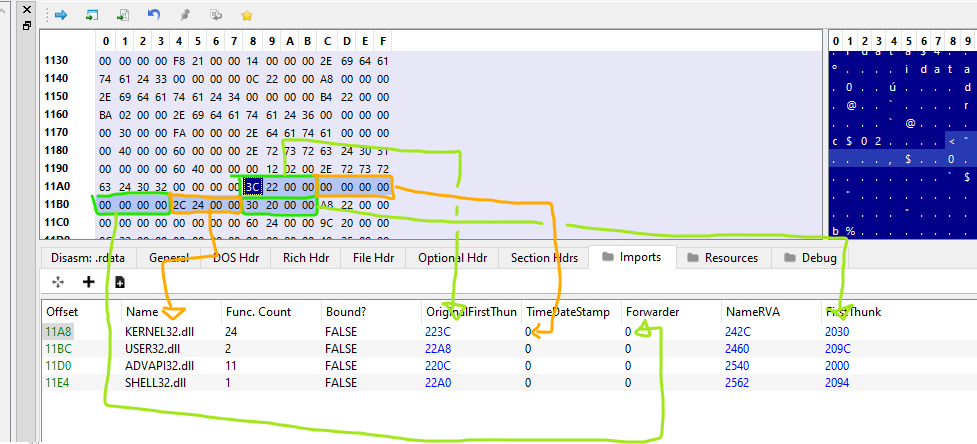Click offset 11D0 in imports table
The image size is (977, 444).
59,366
